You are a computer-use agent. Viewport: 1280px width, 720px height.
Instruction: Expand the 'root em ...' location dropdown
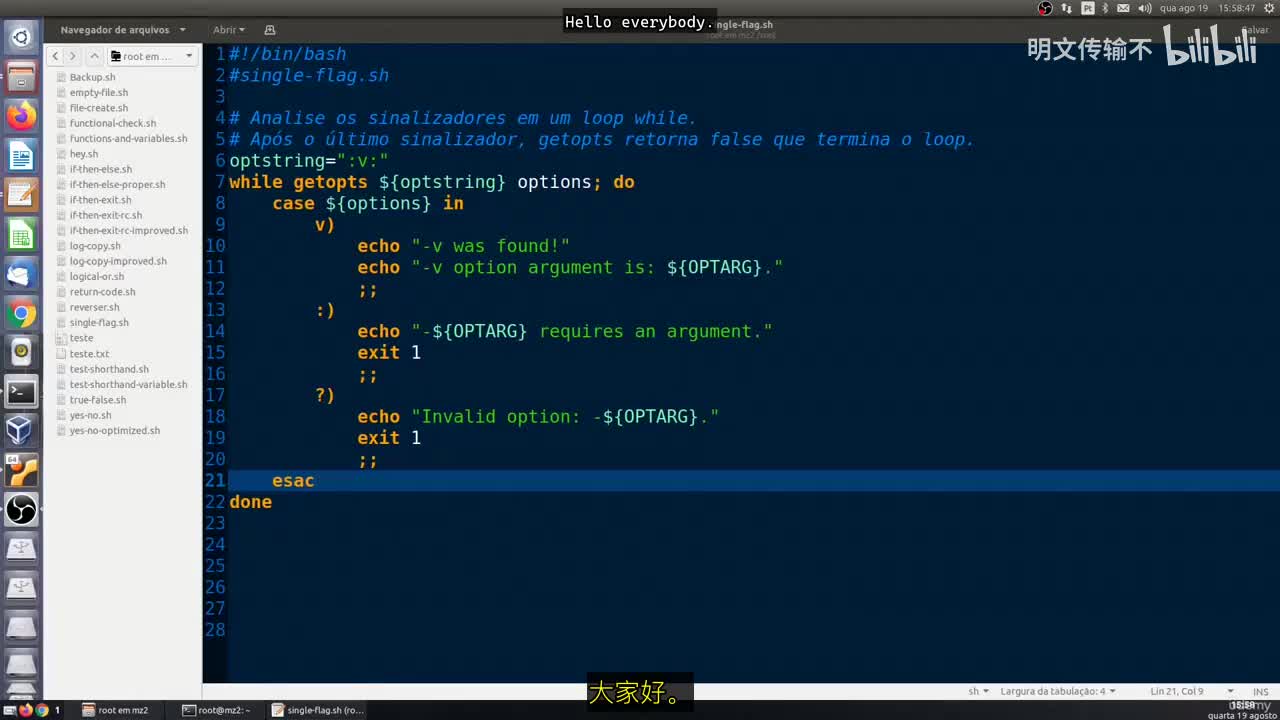[x=152, y=56]
